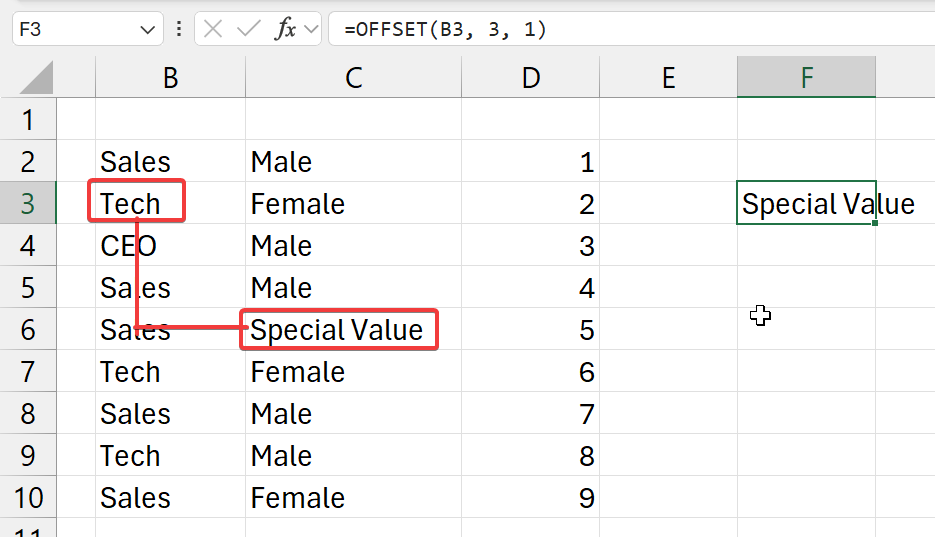This screenshot has height=537, width=935.
Task: Select column B header
Action: coord(170,78)
